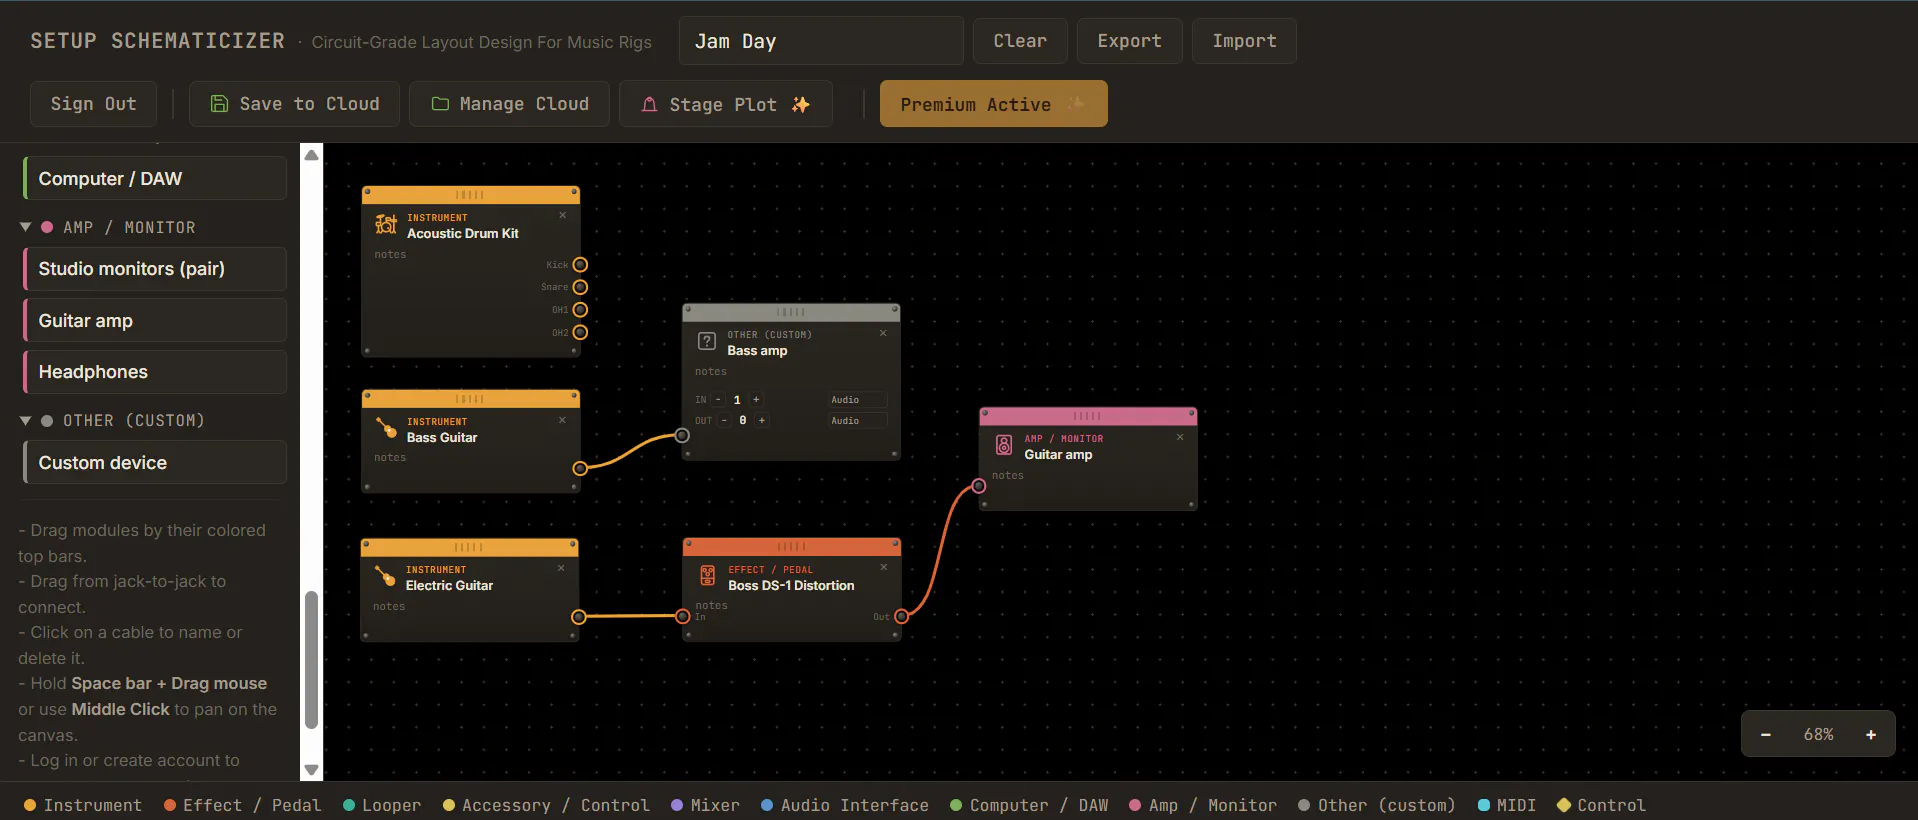Image resolution: width=1918 pixels, height=820 pixels.
Task: Click the Jam Day project name field
Action: pyautogui.click(x=821, y=41)
